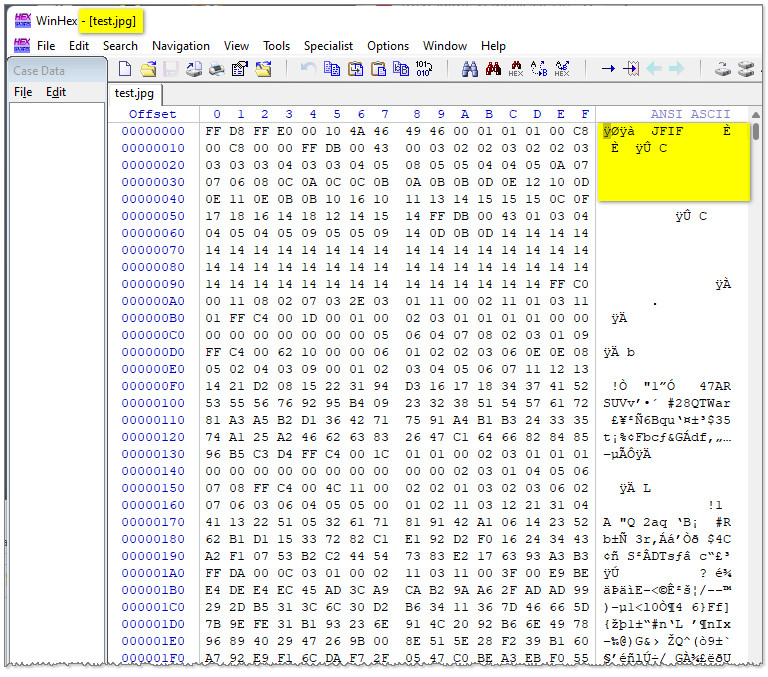768x677 pixels.
Task: Open the Properties checklist icon
Action: pos(240,69)
